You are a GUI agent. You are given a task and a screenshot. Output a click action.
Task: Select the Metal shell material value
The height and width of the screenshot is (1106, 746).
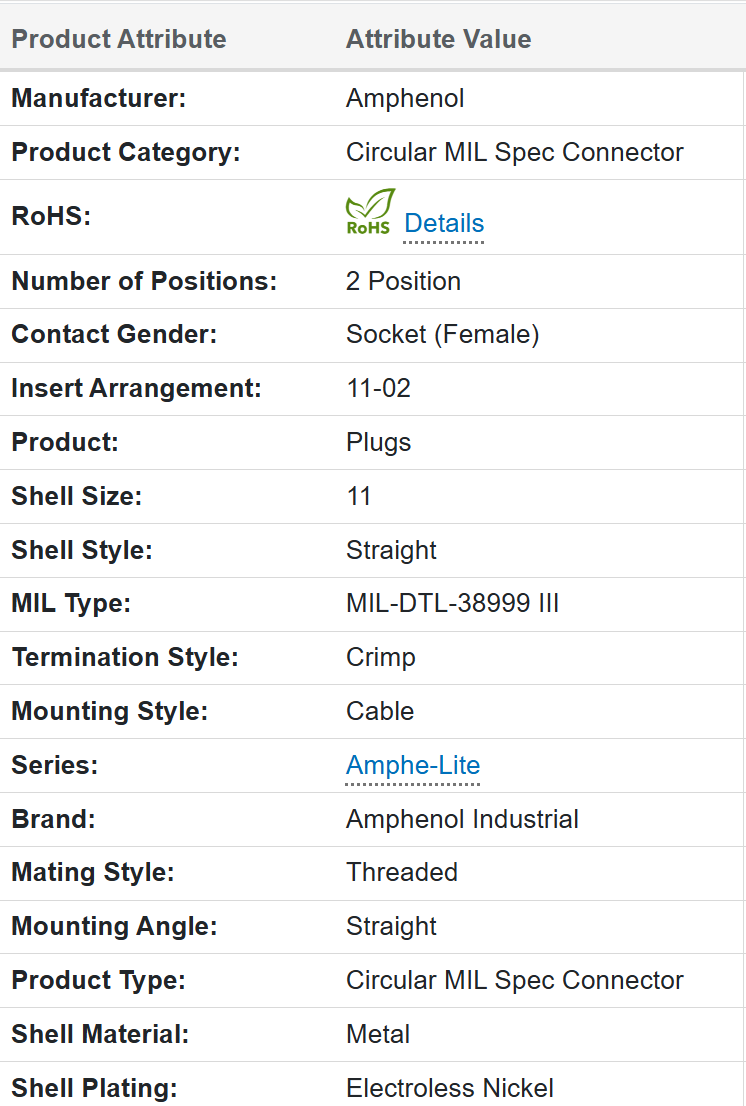[378, 1034]
